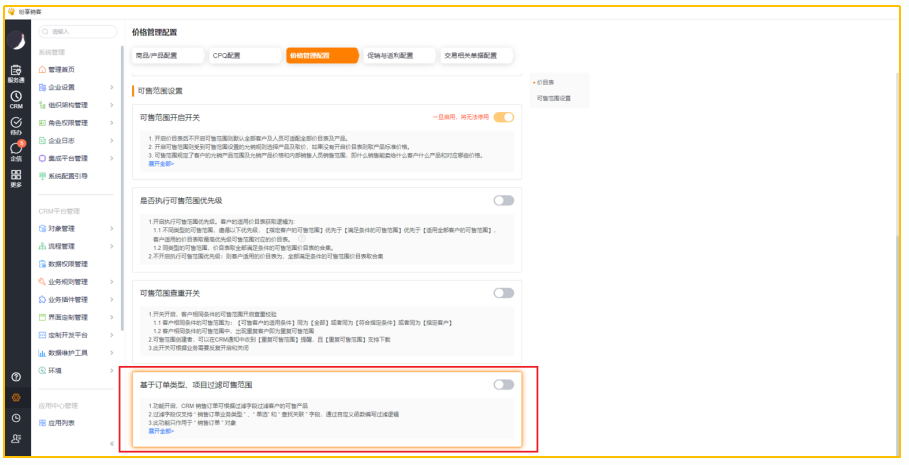The image size is (909, 465).
Task: Click the 流程管理 icon
Action: coord(42,246)
